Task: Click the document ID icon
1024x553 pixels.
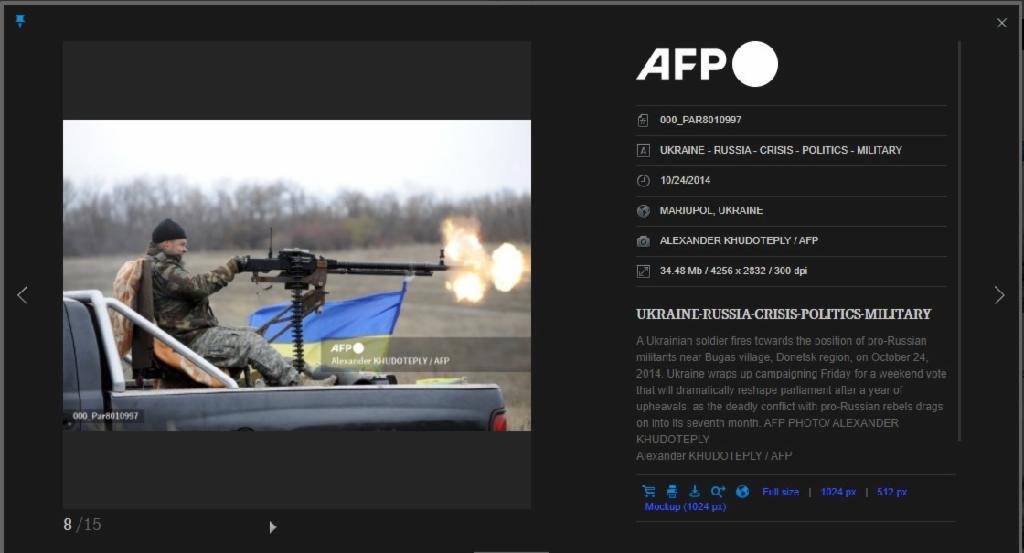Action: [x=643, y=120]
